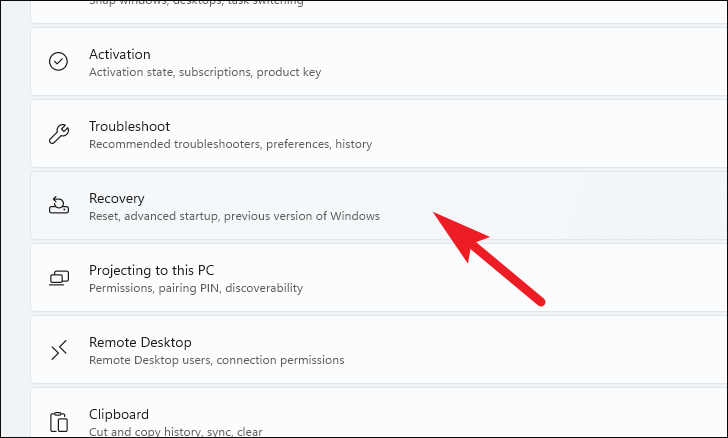Image resolution: width=728 pixels, height=438 pixels.
Task: Click 'Remote Desktop users, connection permissions' text
Action: [217, 360]
